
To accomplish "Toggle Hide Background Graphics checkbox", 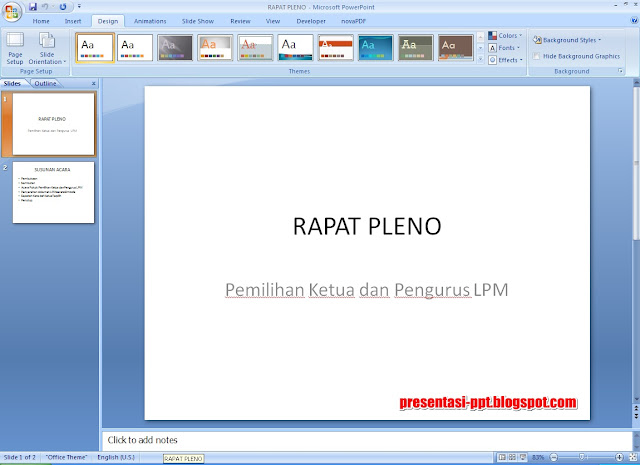I will [537, 56].
